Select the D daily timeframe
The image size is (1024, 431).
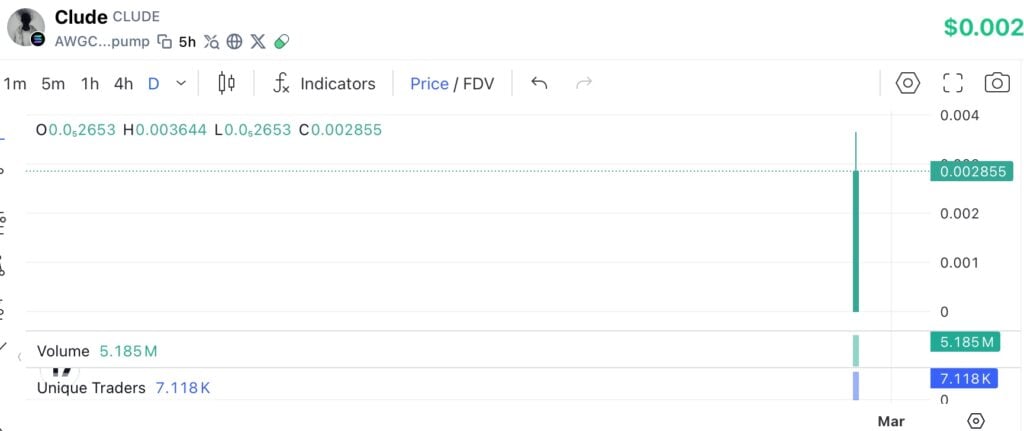(x=153, y=84)
